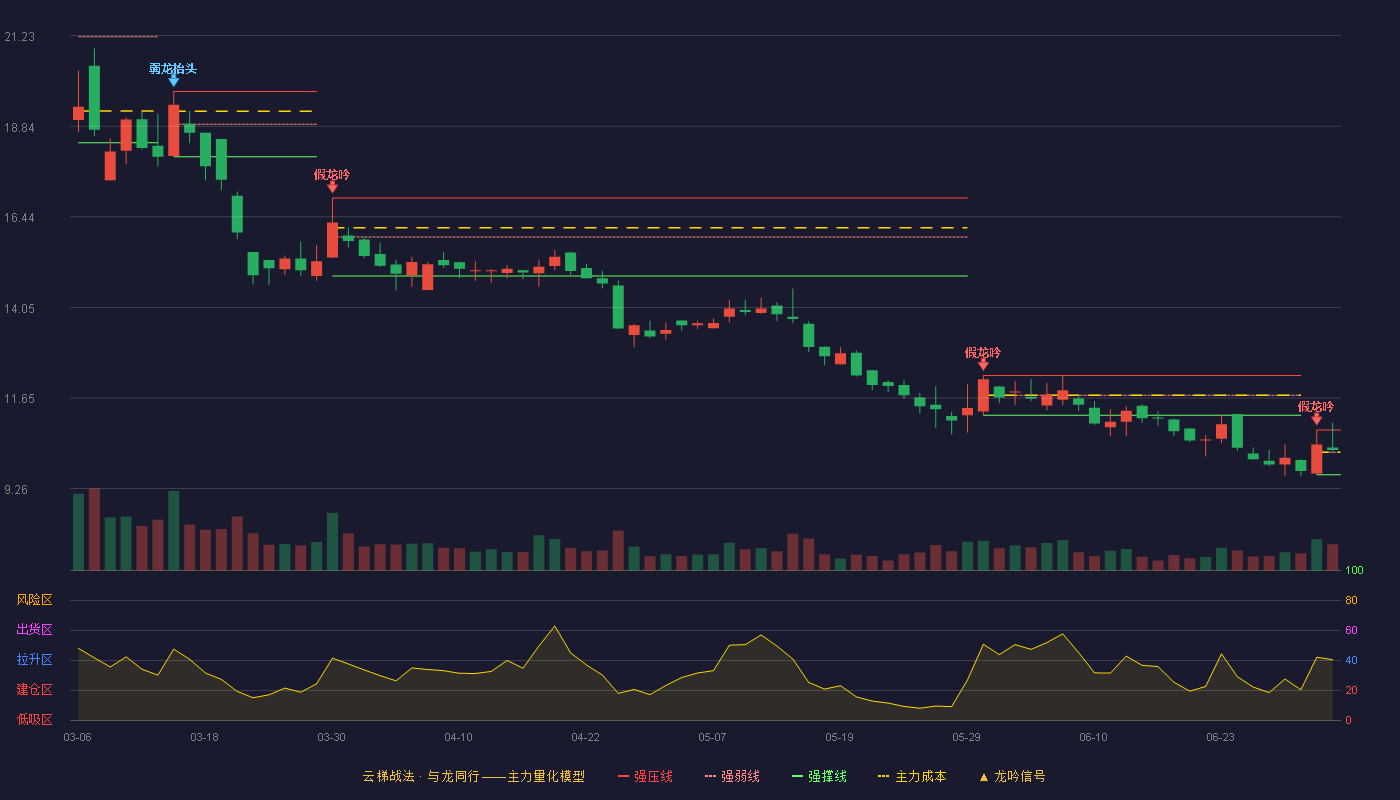This screenshot has height=800, width=1400.
Task: Click the 21.23 price axis label
Action: (19, 37)
